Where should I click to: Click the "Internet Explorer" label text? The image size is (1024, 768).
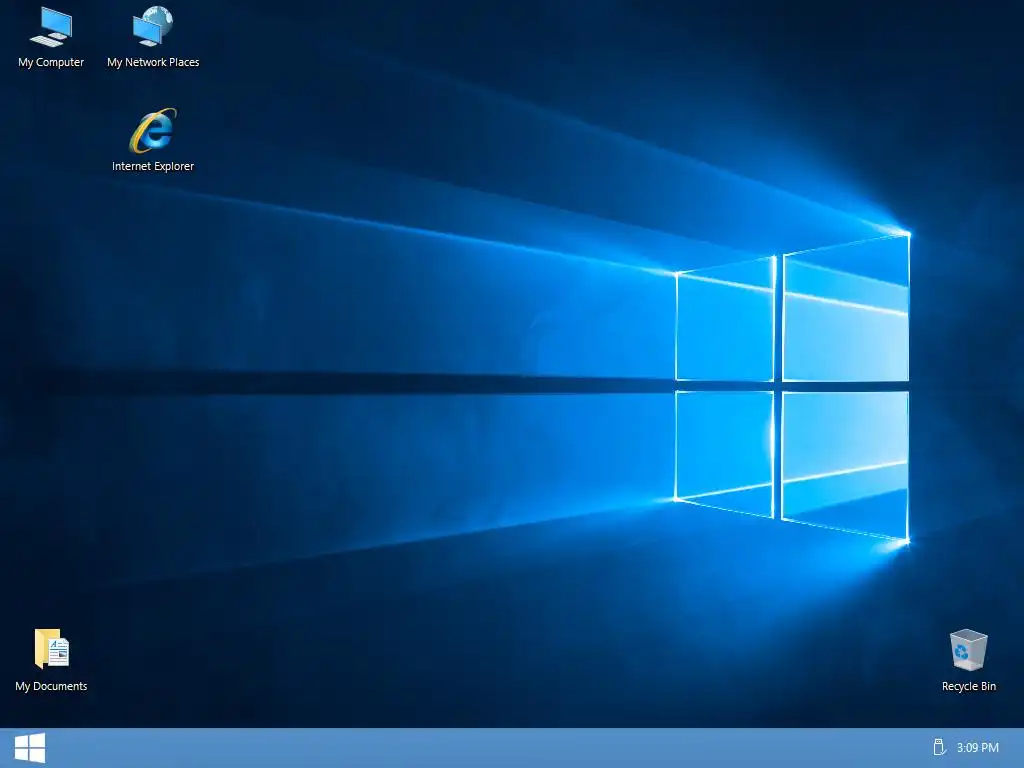click(153, 166)
